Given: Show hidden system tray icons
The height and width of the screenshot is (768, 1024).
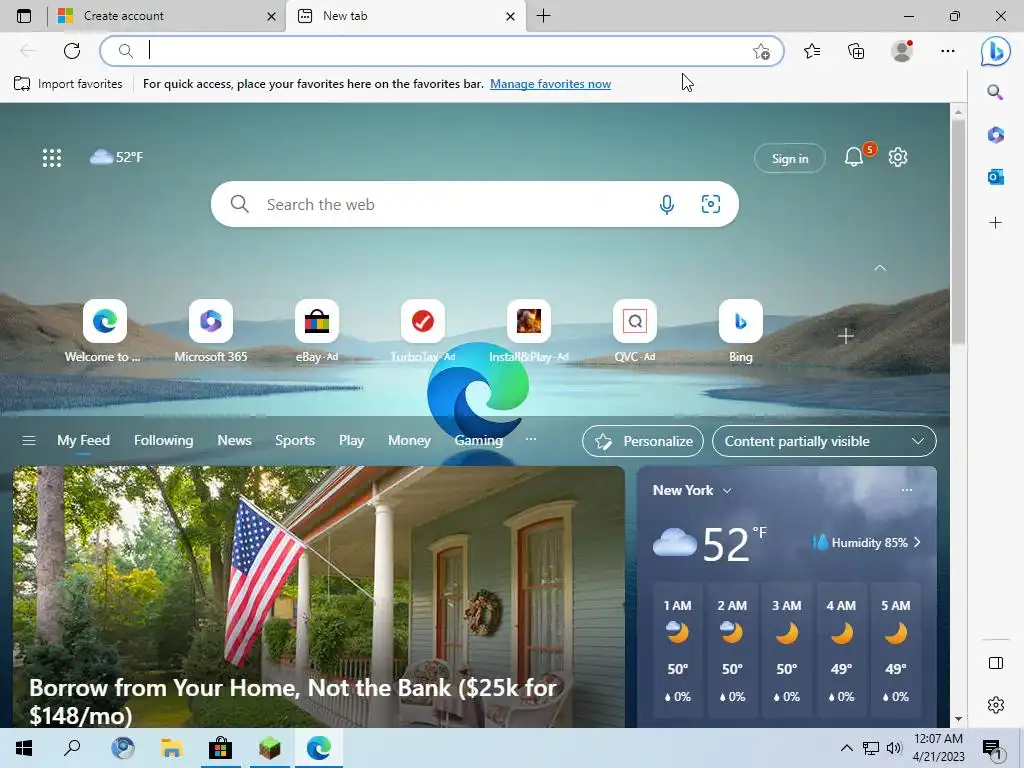Looking at the screenshot, I should click(846, 748).
